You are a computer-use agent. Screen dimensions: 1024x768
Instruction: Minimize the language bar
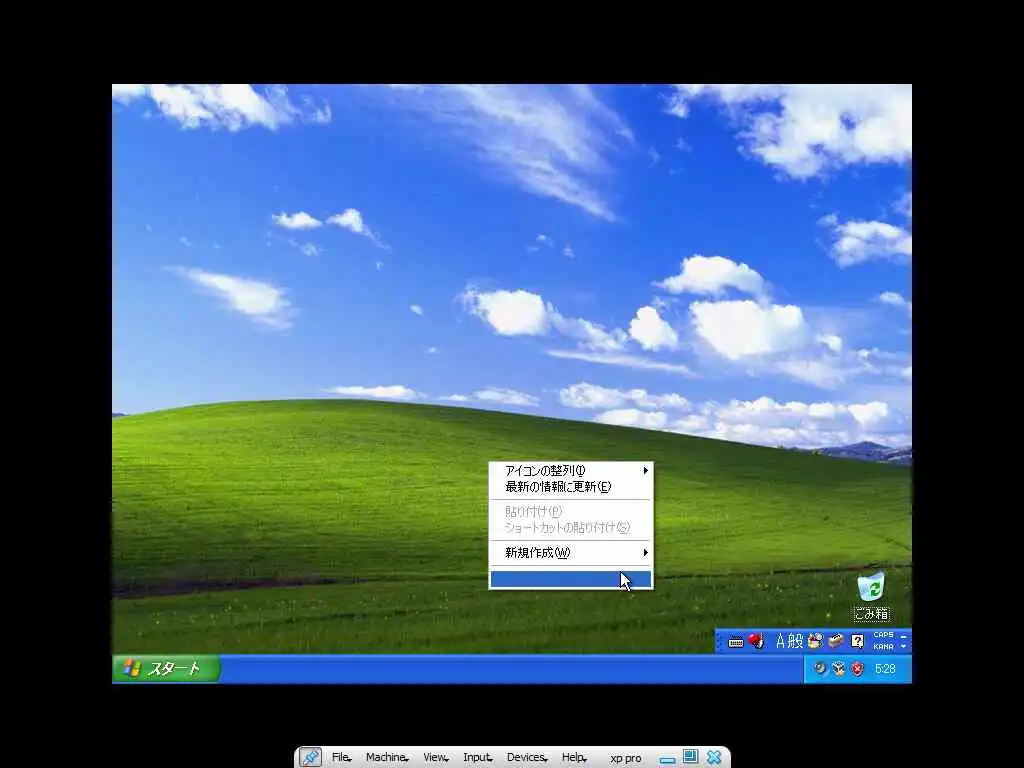click(904, 635)
